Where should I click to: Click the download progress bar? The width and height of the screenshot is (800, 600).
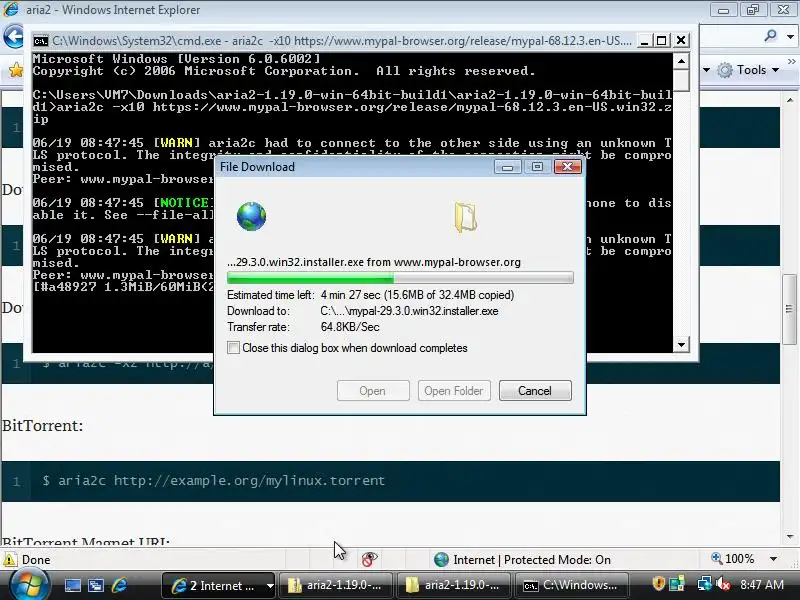(x=400, y=278)
